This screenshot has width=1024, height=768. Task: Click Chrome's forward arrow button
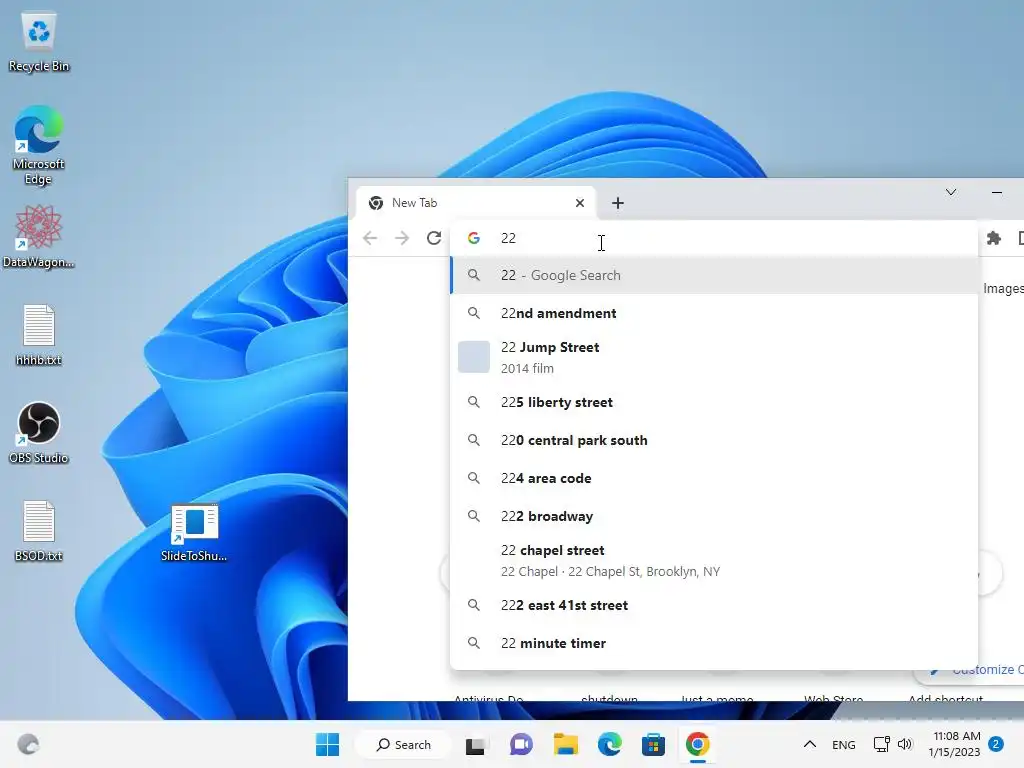402,238
